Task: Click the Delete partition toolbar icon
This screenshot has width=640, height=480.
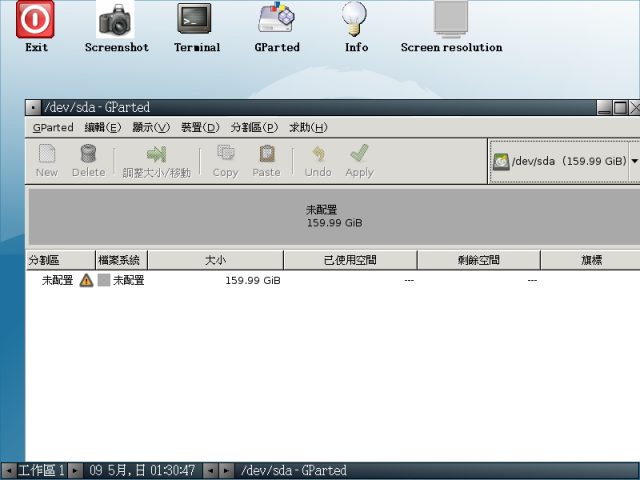Action: click(x=89, y=161)
